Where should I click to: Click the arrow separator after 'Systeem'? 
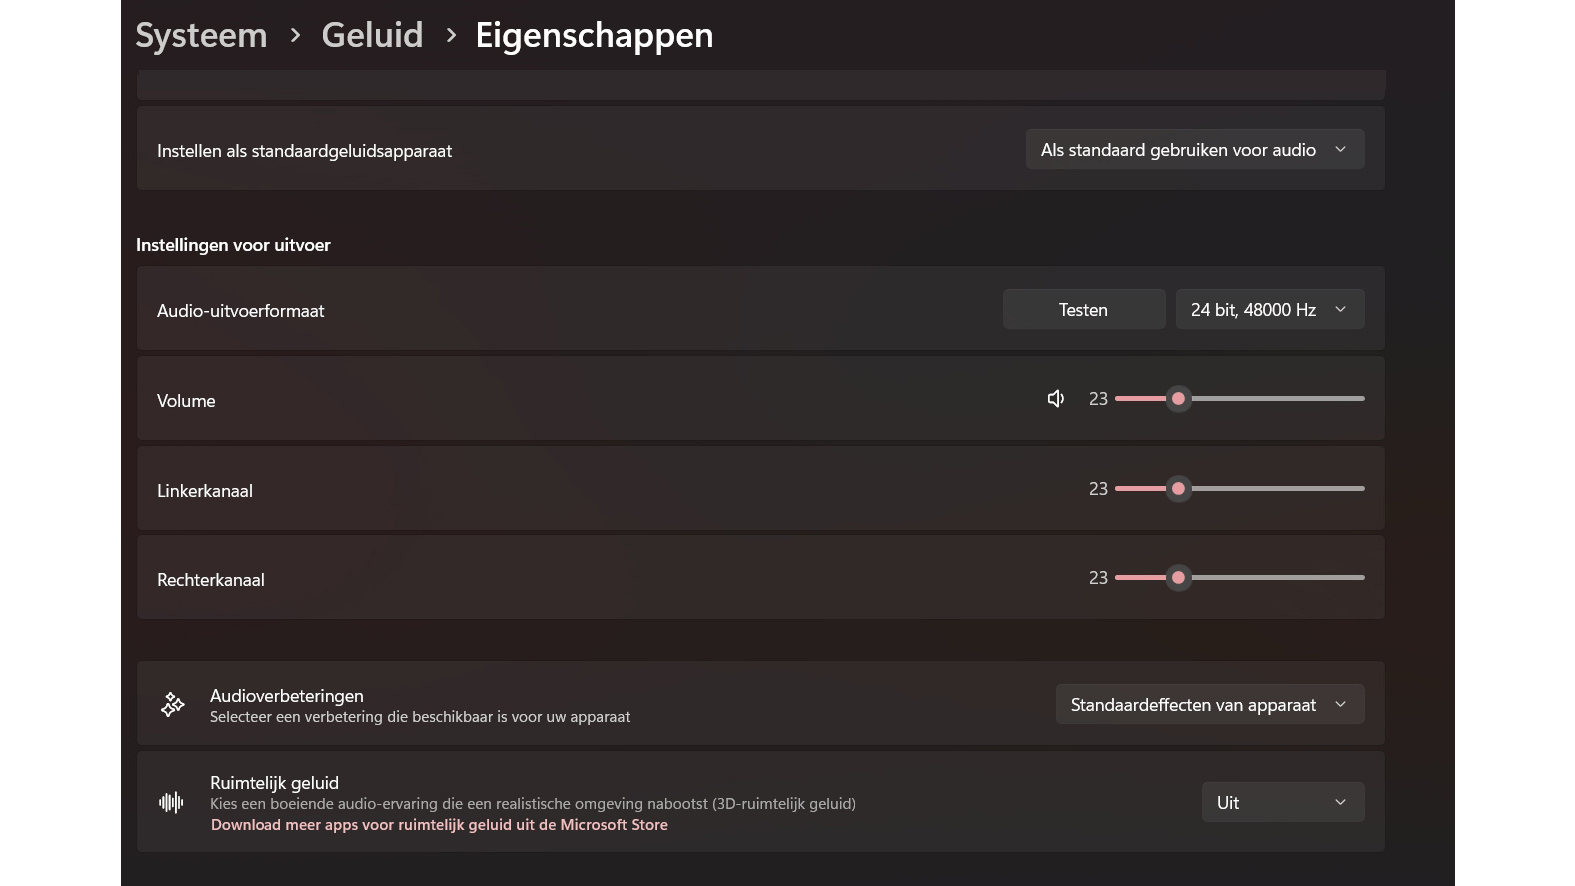coord(295,35)
